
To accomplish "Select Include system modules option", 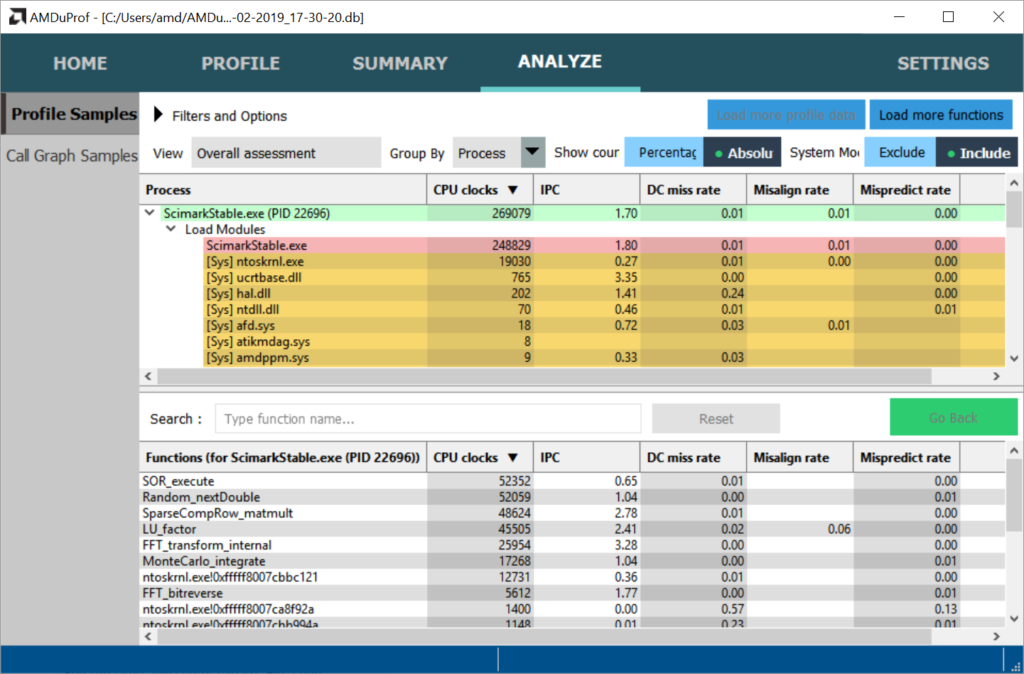I will pyautogui.click(x=976, y=153).
